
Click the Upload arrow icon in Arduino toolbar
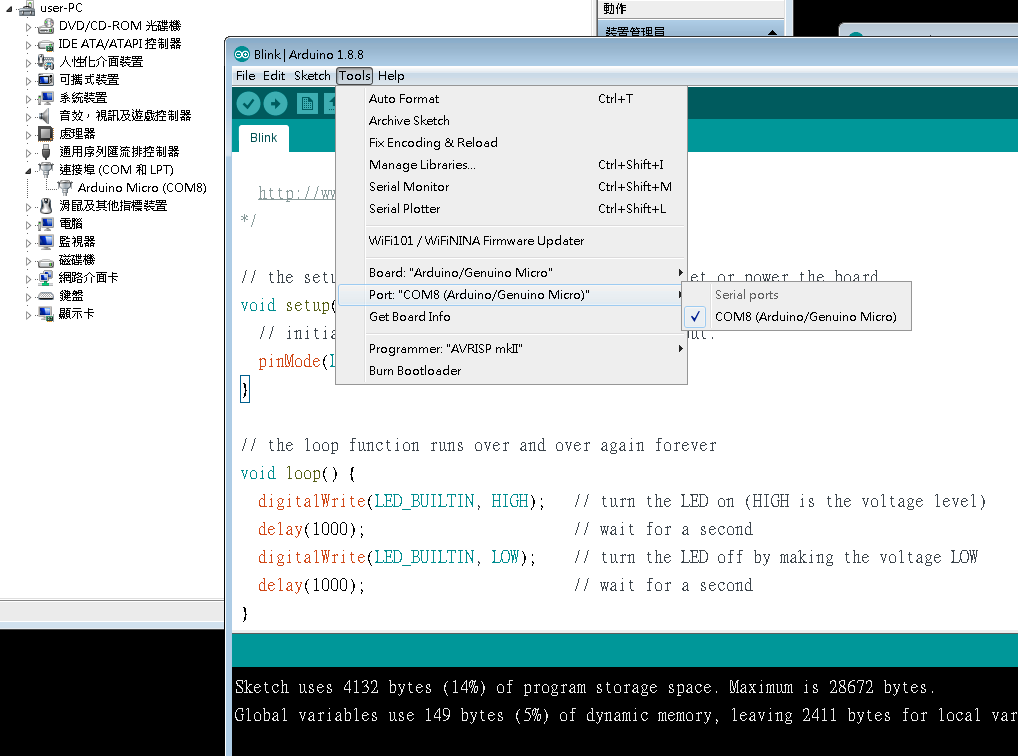coord(276,103)
